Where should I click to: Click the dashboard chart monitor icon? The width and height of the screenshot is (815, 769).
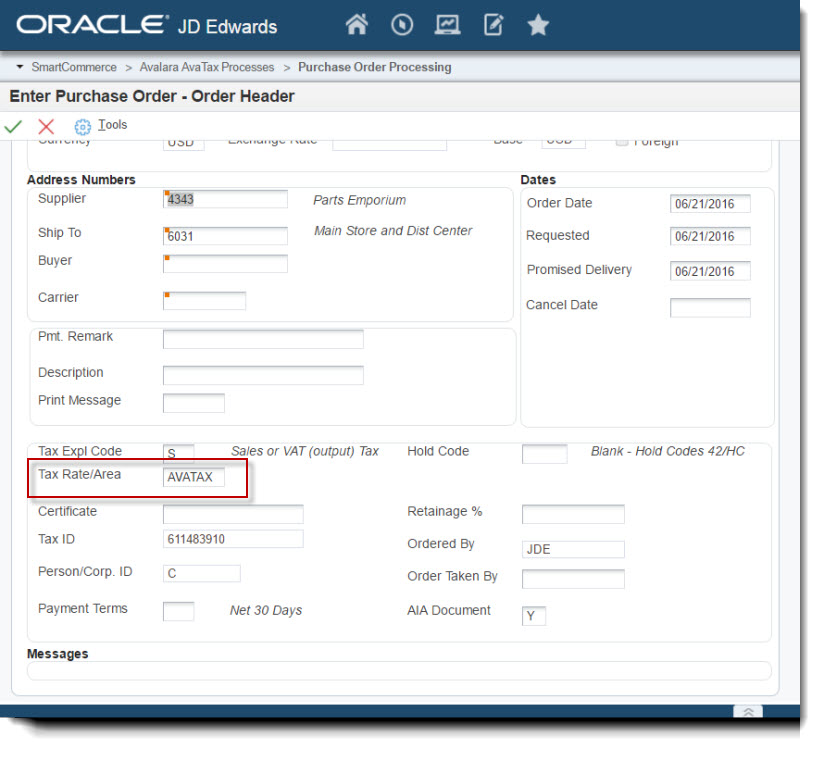click(447, 25)
